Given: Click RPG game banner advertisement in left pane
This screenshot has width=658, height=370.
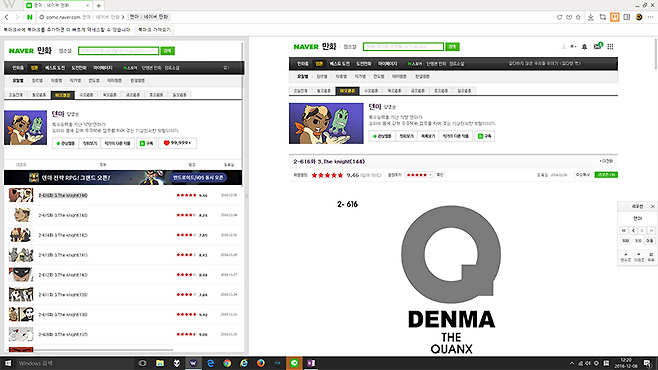Looking at the screenshot, I should pyautogui.click(x=123, y=177).
